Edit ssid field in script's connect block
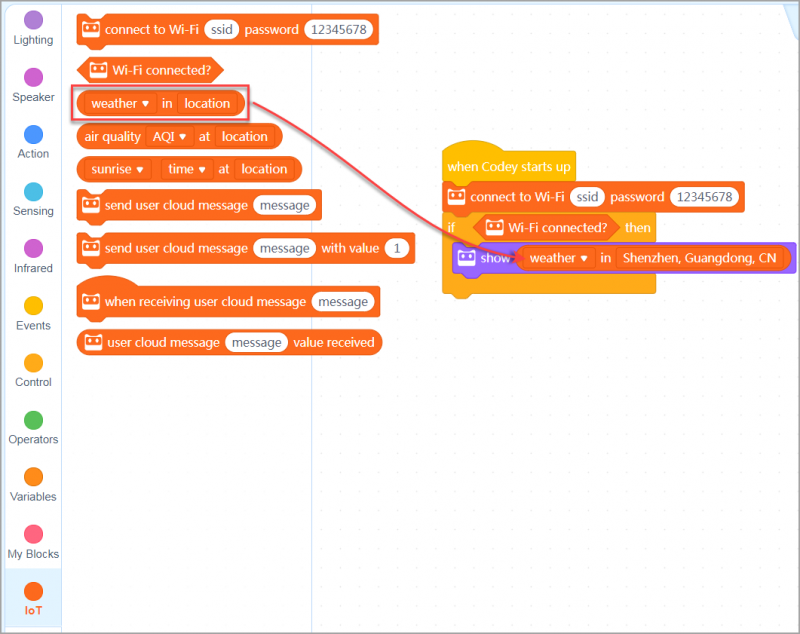The height and width of the screenshot is (634, 800). pos(587,197)
